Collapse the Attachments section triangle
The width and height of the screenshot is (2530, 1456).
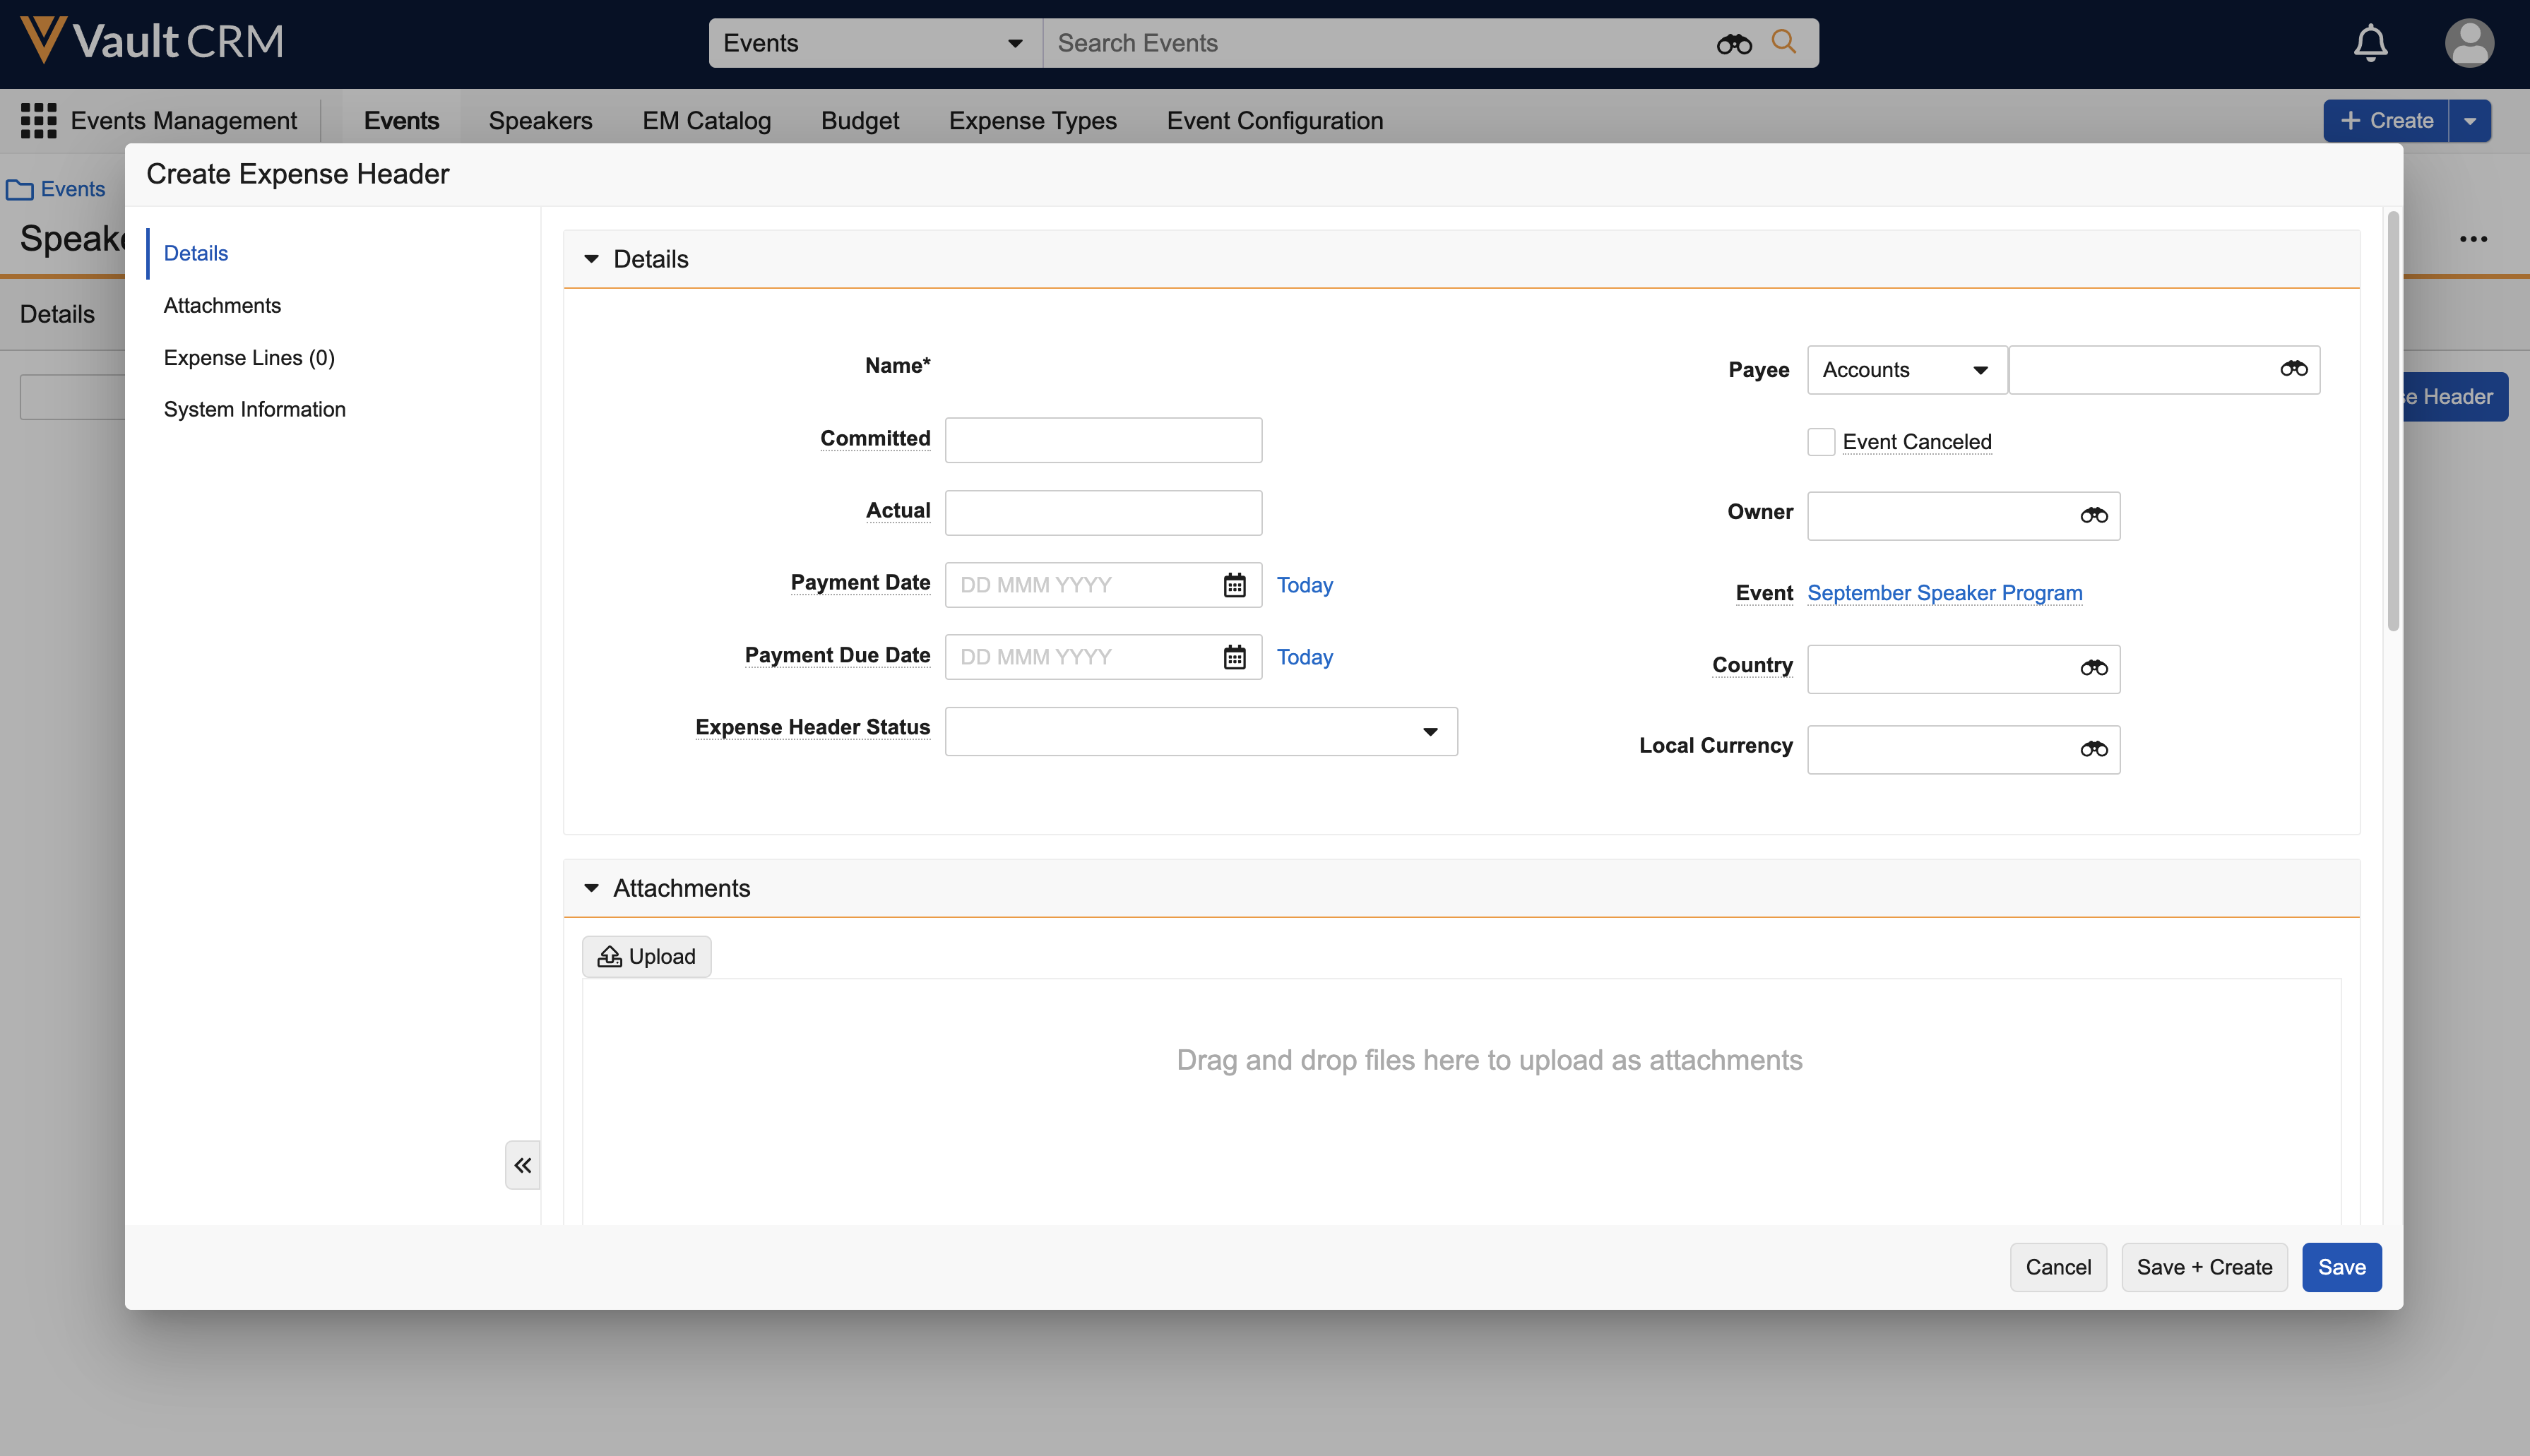pyautogui.click(x=591, y=888)
